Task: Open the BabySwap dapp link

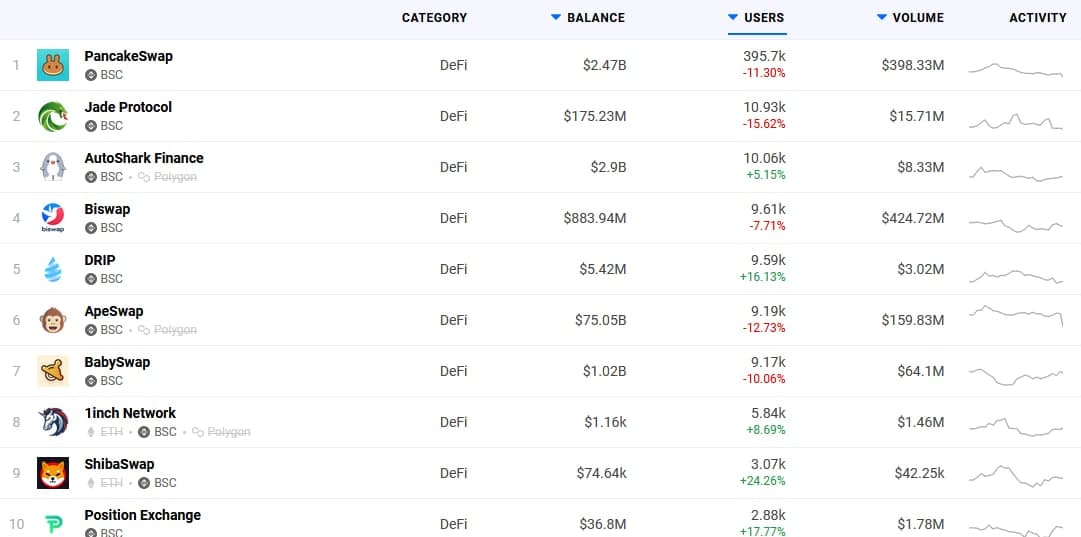Action: click(x=117, y=362)
